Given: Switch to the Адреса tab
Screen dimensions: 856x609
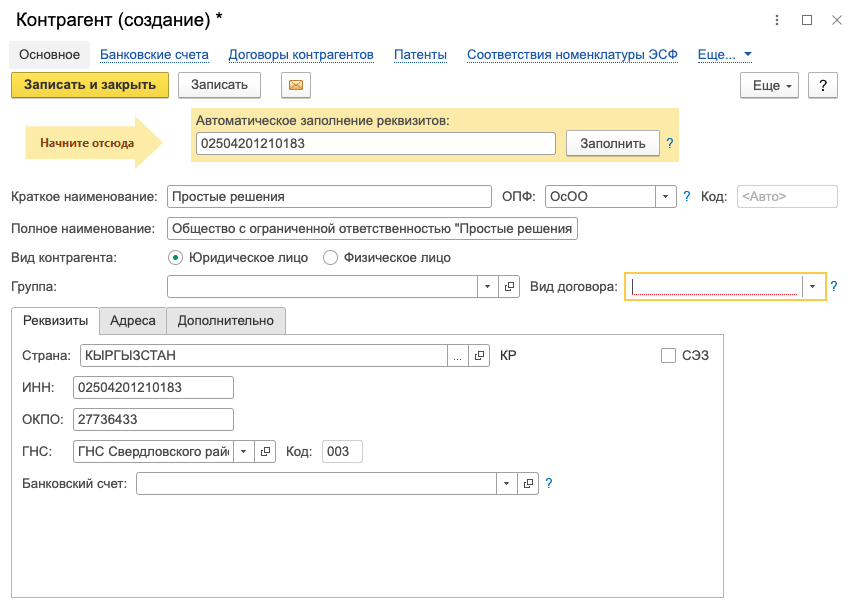Looking at the screenshot, I should tap(133, 321).
